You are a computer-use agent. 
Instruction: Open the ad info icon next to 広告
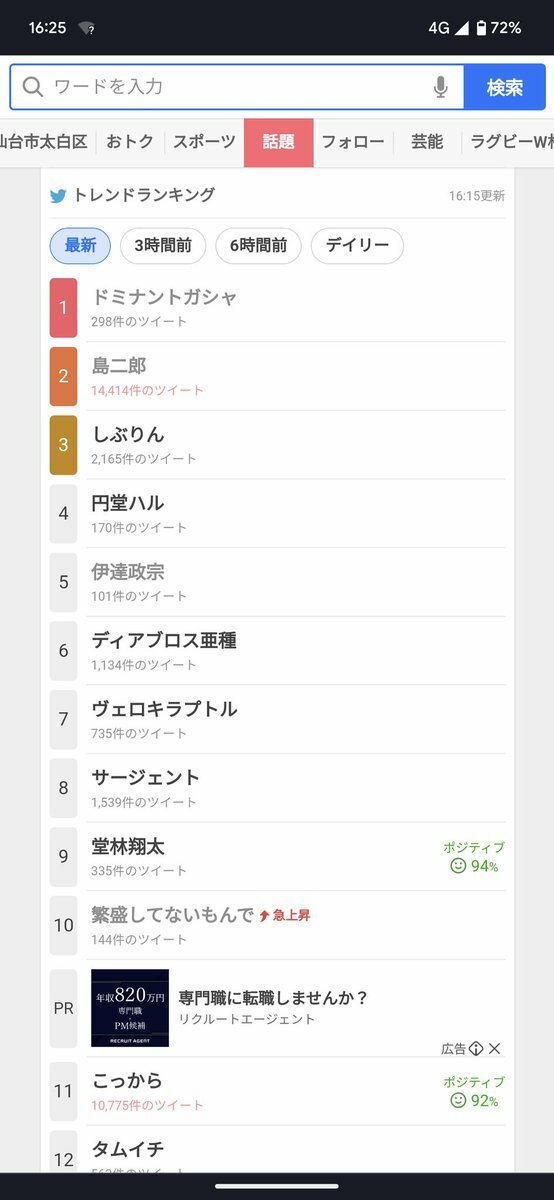click(x=477, y=1049)
